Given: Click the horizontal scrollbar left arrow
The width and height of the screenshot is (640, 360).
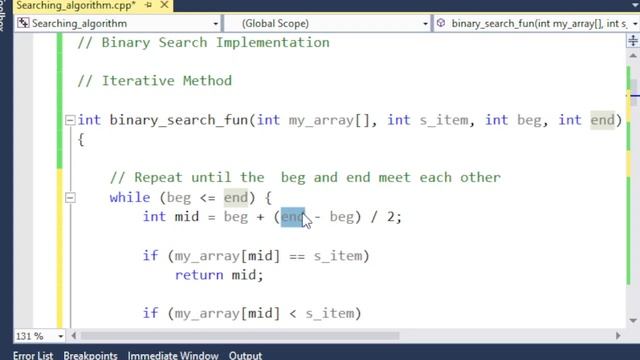Looking at the screenshot, I should [74, 336].
